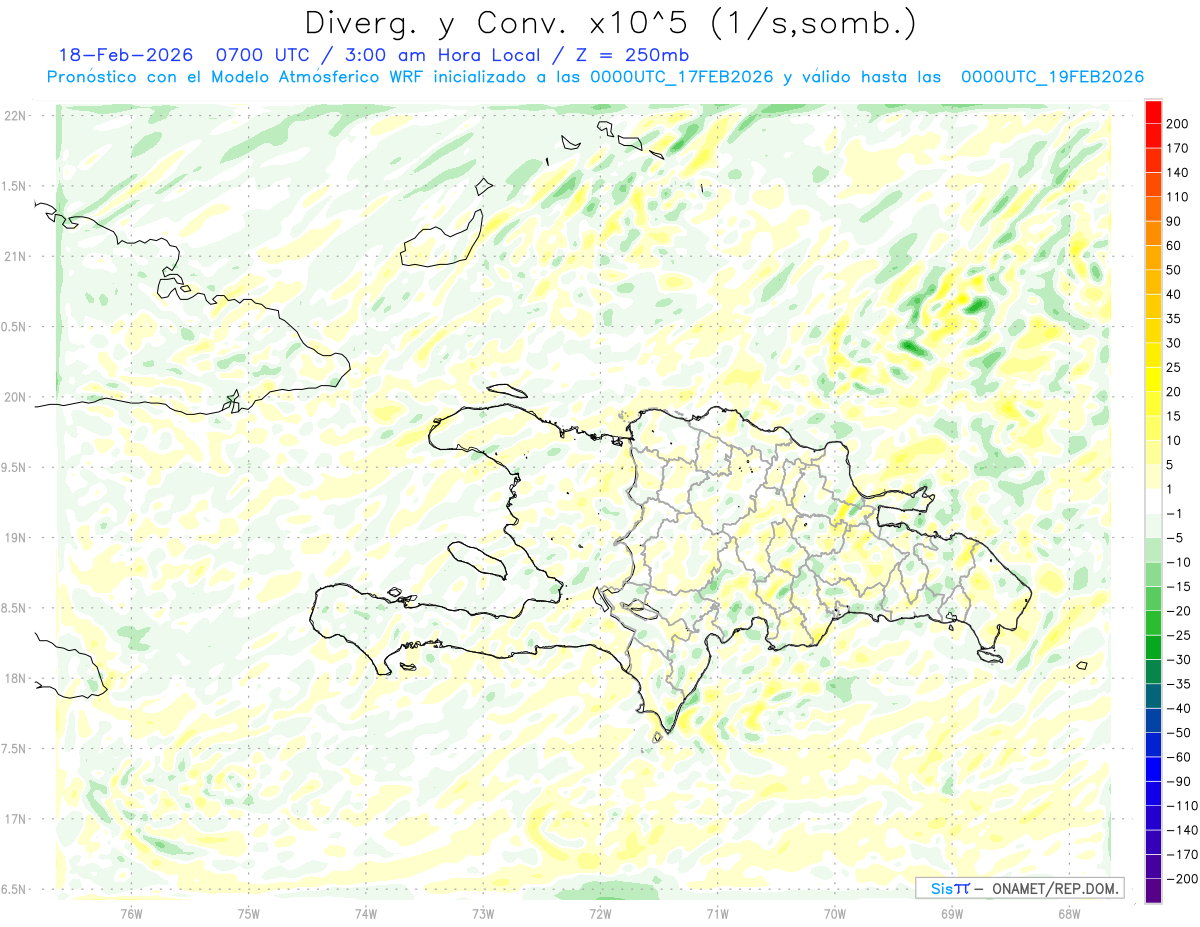Click the '75W' longitude label
Image resolution: width=1200 pixels, height=927 pixels.
click(x=249, y=913)
